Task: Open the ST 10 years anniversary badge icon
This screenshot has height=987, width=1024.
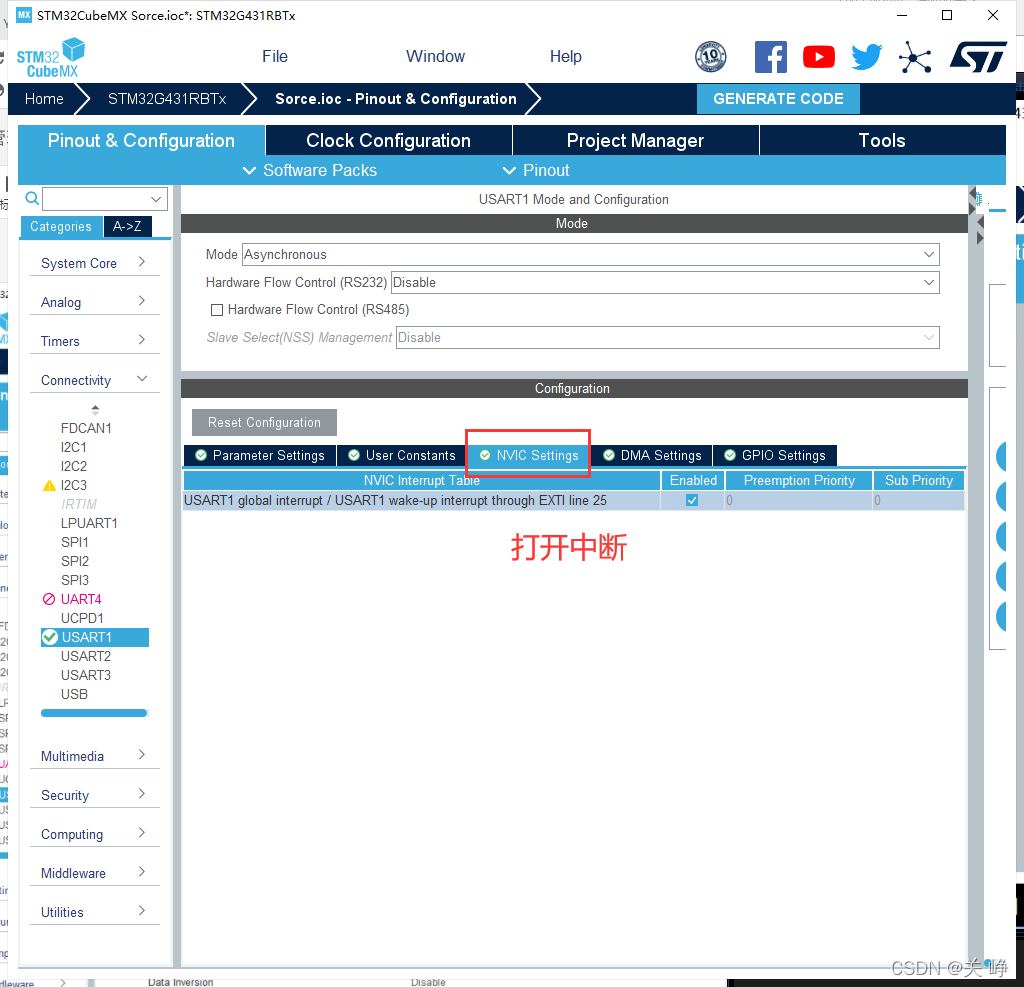Action: 711,56
